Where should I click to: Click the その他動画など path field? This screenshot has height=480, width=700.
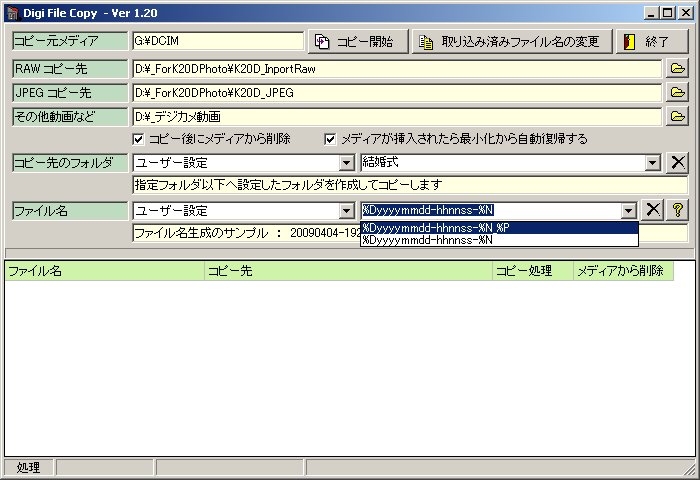[x=397, y=117]
